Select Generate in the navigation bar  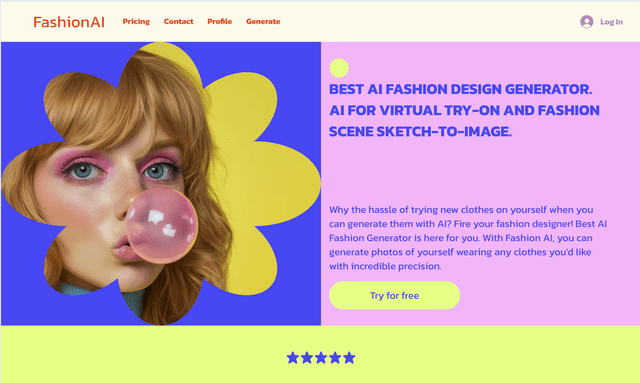coord(263,22)
